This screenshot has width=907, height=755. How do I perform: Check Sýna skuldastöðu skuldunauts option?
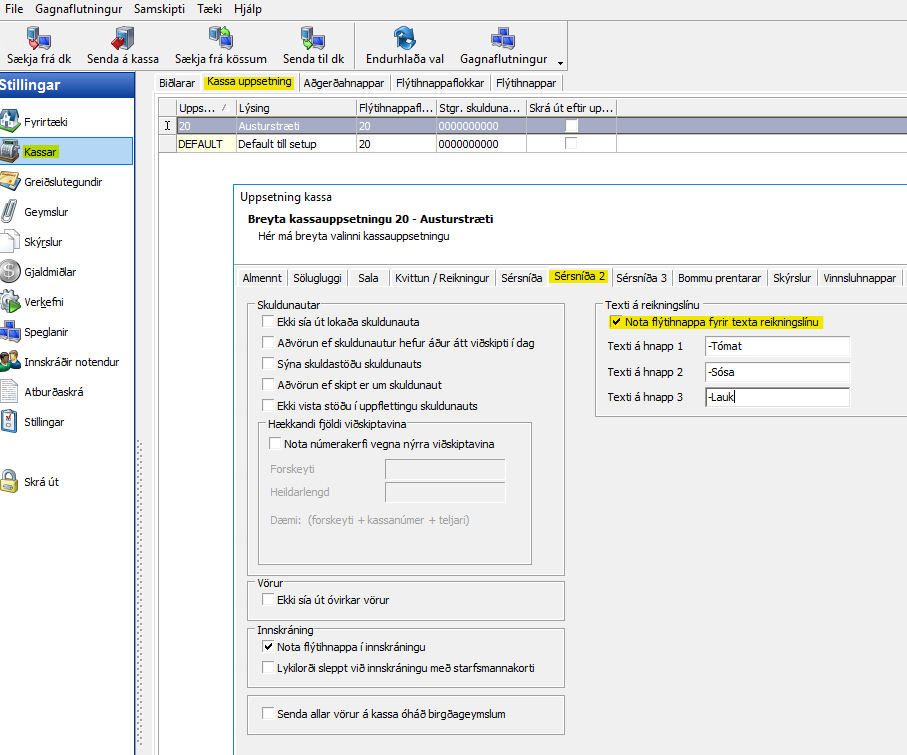268,364
